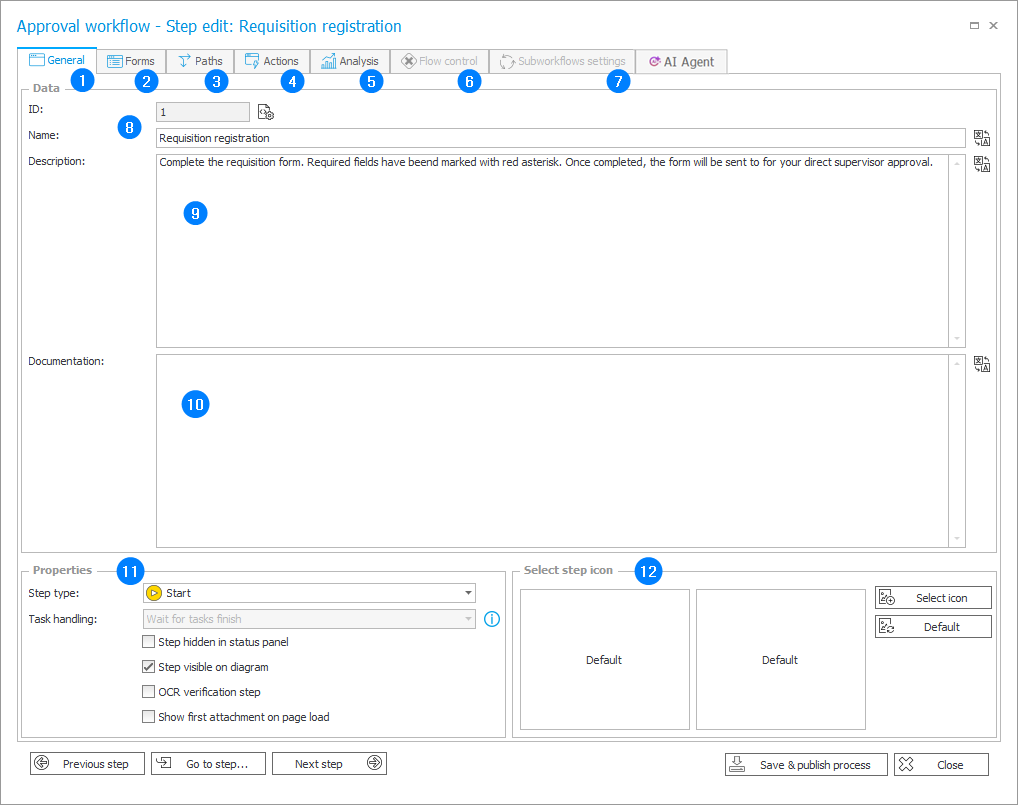
Task: Switch to the Forms tab
Action: [131, 61]
